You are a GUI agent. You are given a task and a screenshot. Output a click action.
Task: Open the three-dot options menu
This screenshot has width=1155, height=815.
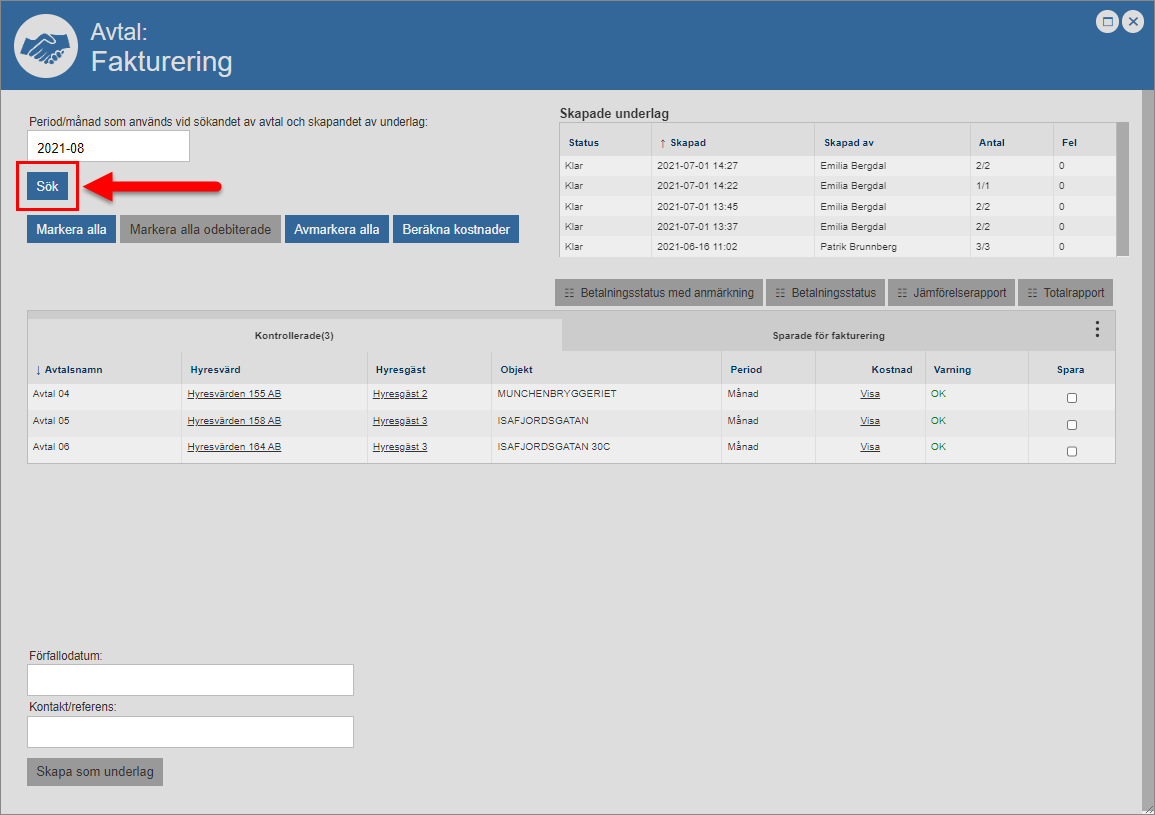point(1097,329)
